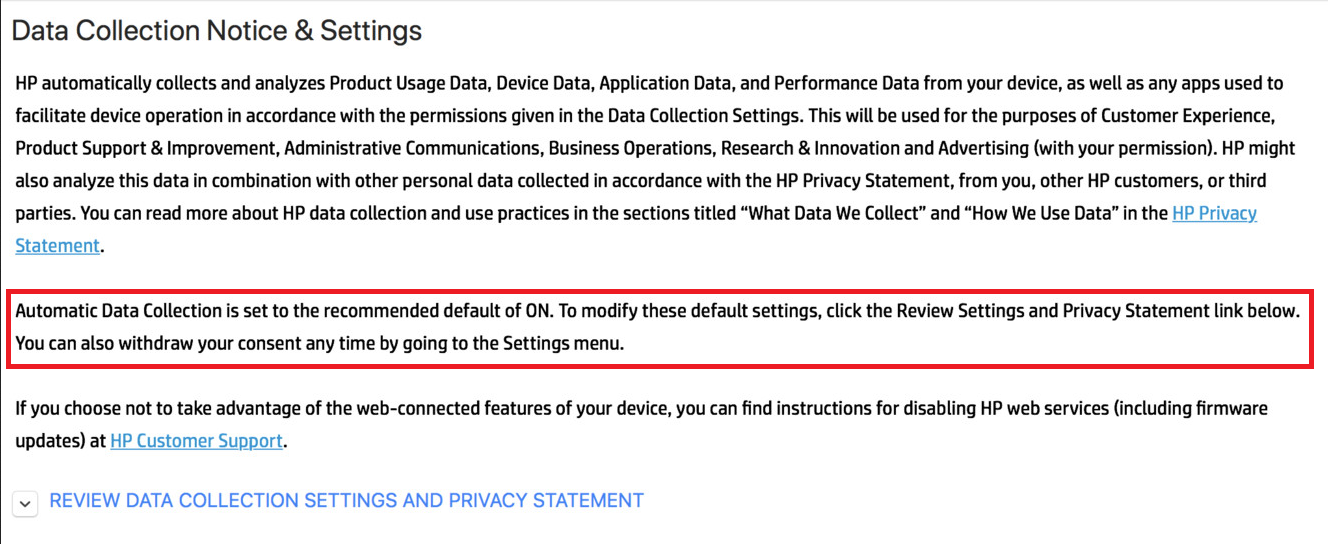
Task: Expand the chevron beside Review Data Collection Settings
Action: pos(26,503)
